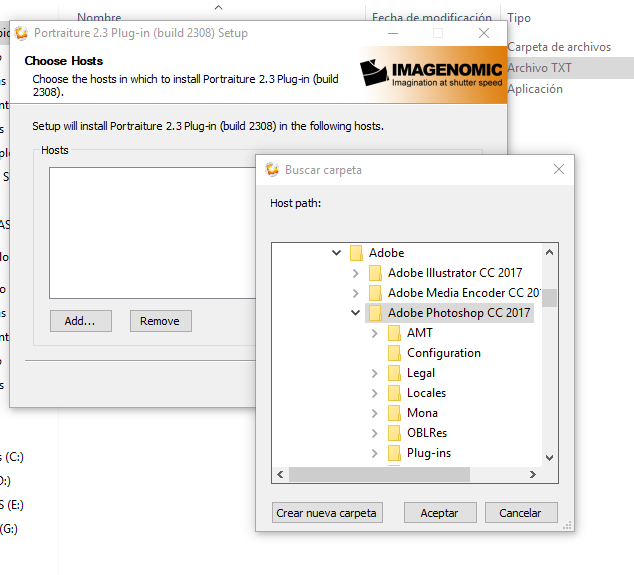Open the (G:) drive in Explorer sidebar
Screen dimensions: 634x575
(x=9, y=528)
